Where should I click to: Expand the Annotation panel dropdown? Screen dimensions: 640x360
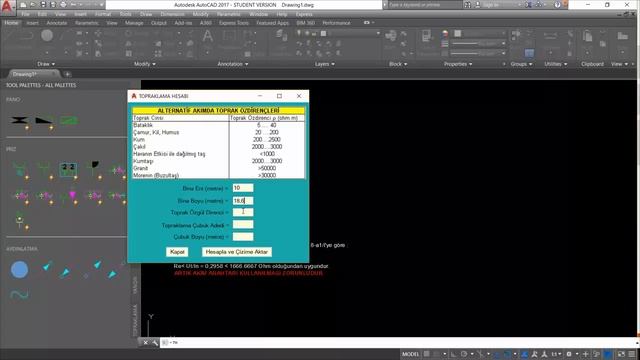233,64
